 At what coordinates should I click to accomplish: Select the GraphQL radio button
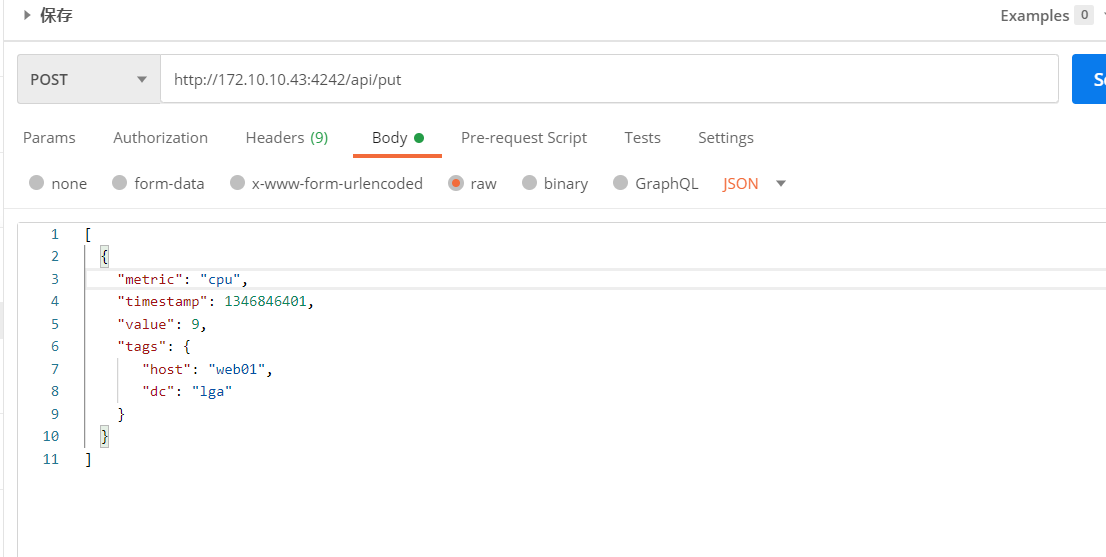pyautogui.click(x=621, y=183)
